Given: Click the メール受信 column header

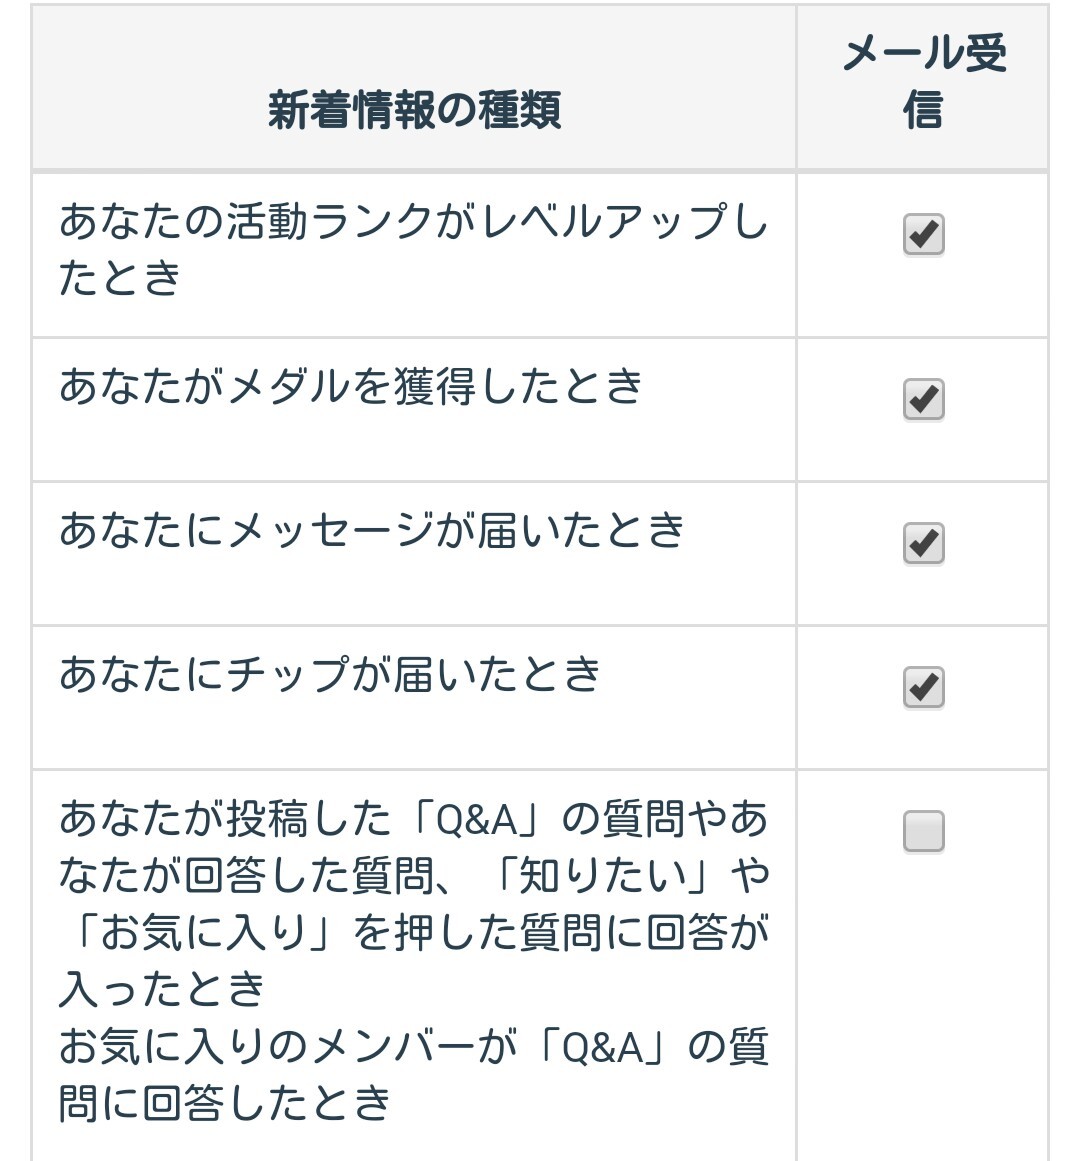Looking at the screenshot, I should pyautogui.click(x=923, y=81).
